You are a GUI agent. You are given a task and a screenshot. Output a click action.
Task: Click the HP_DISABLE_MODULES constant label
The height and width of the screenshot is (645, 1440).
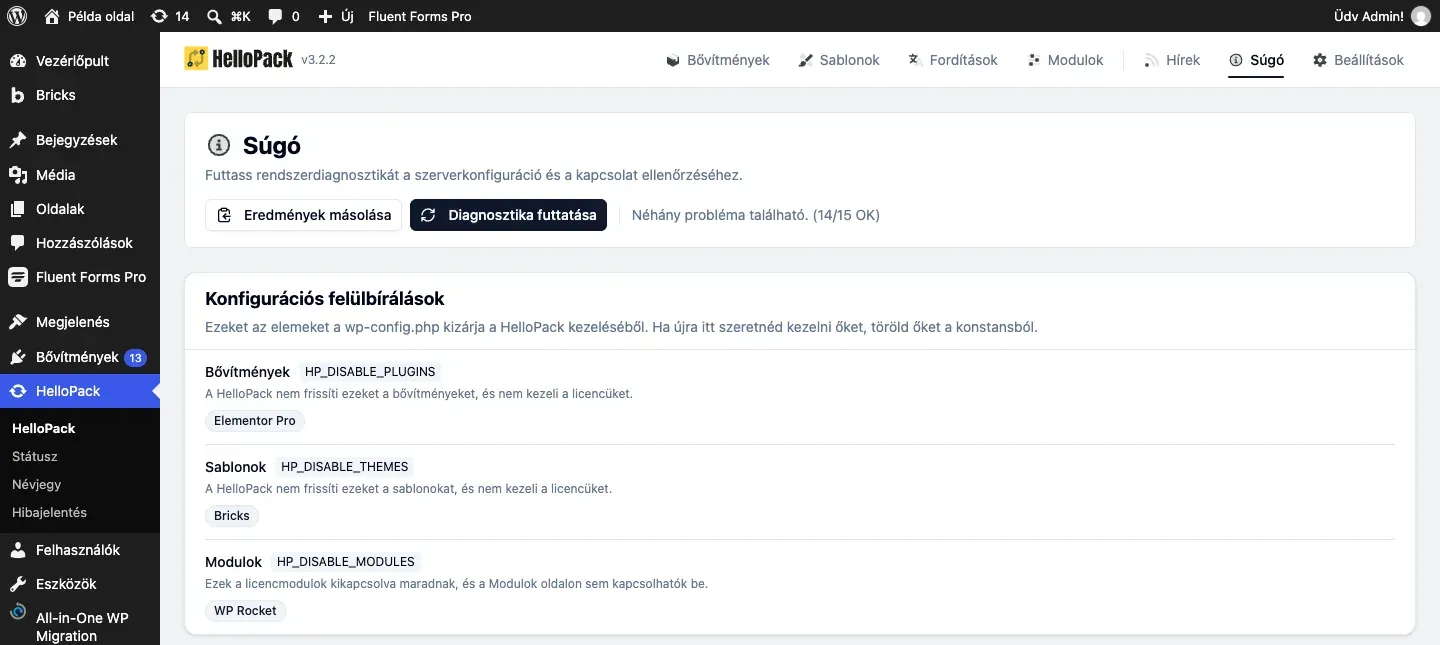tap(346, 562)
